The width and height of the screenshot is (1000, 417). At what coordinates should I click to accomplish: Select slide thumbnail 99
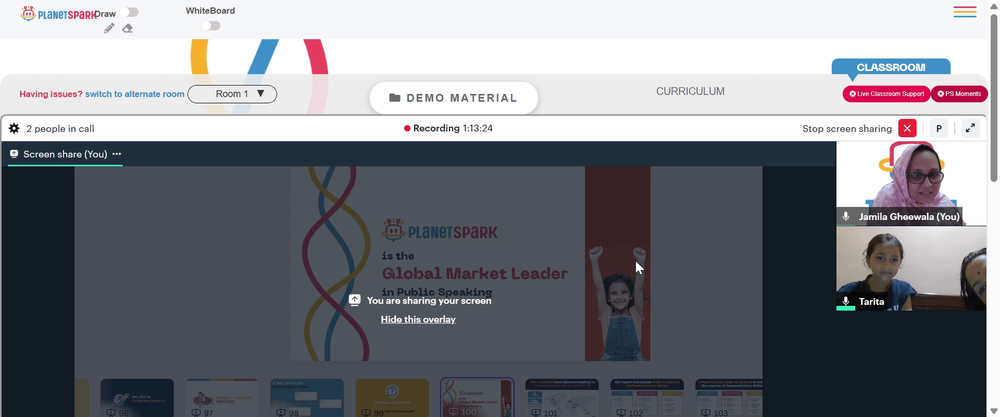click(392, 398)
